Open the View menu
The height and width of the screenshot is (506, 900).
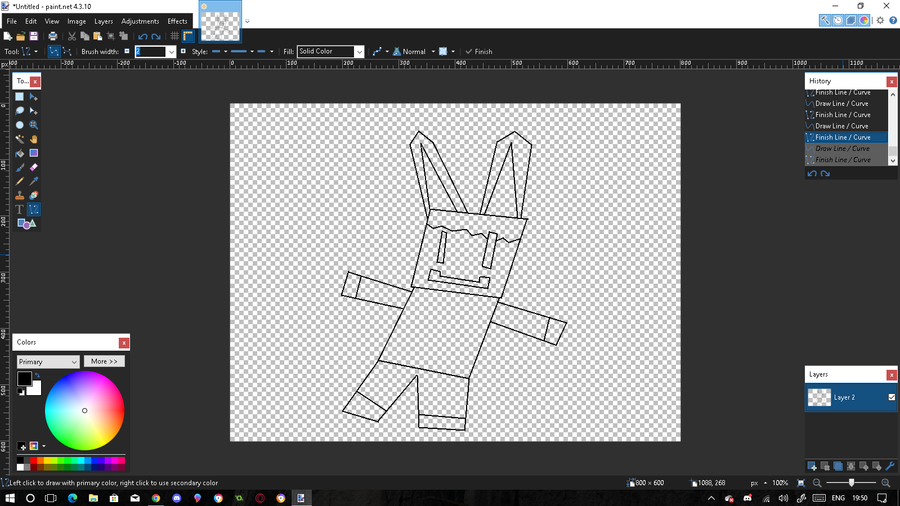point(52,21)
